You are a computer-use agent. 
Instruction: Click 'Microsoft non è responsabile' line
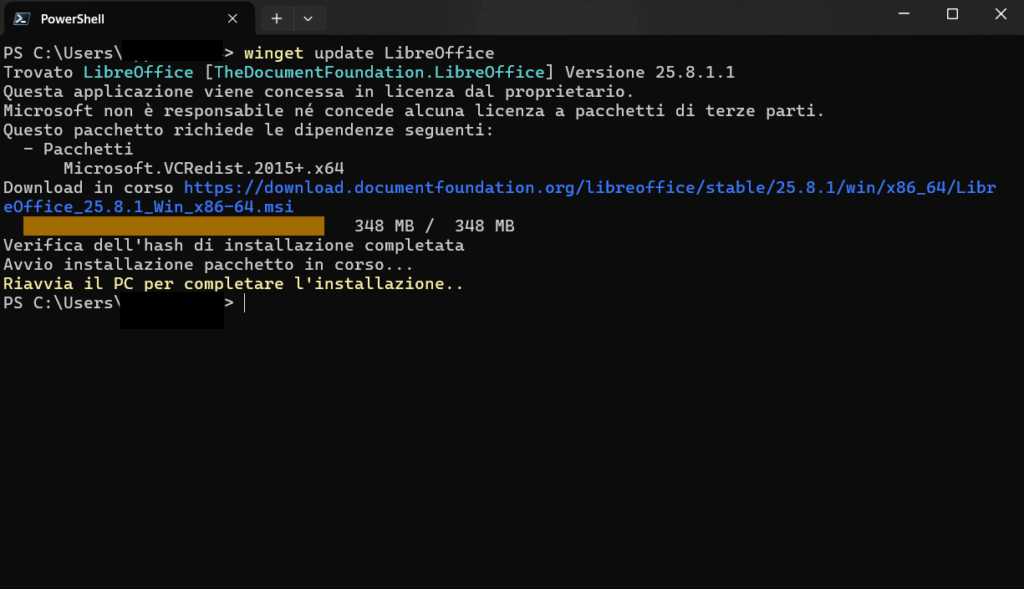tap(414, 111)
